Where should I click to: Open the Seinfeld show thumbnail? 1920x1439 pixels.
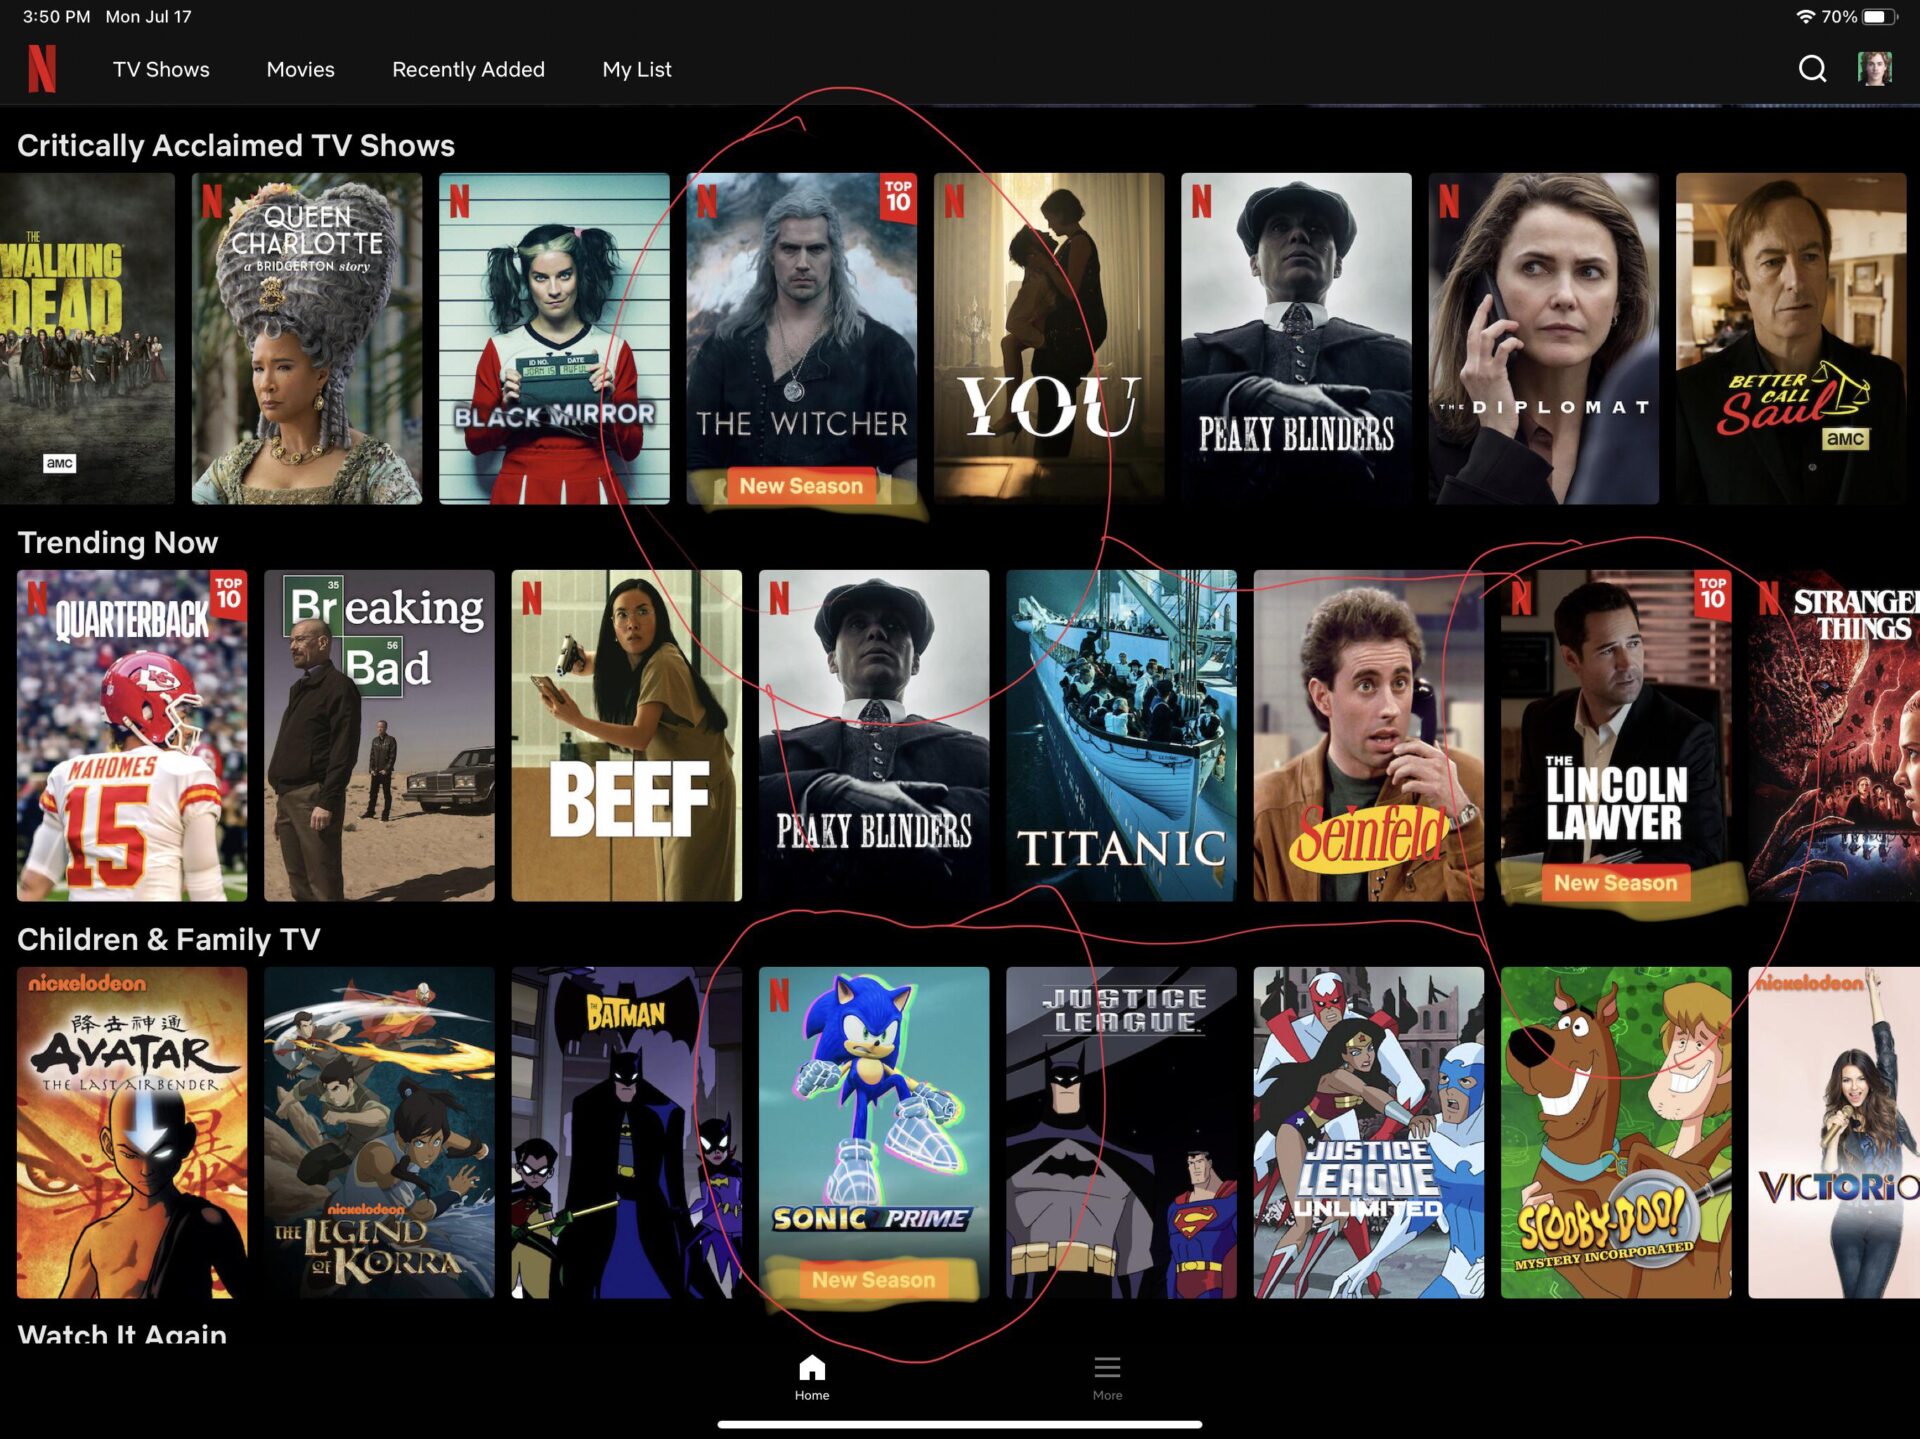(x=1368, y=735)
